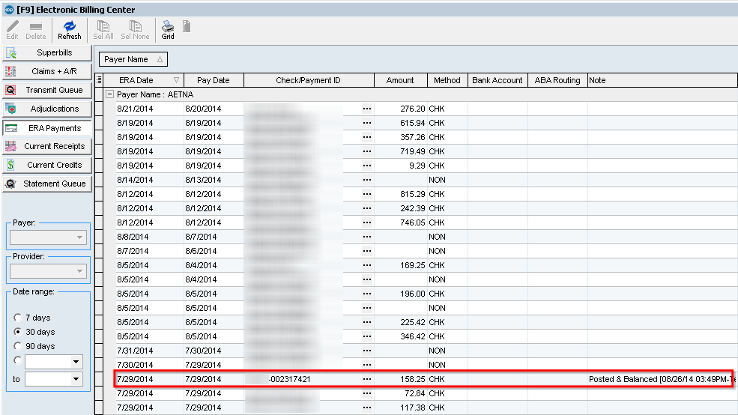Open the Statement Queue section

click(47, 184)
